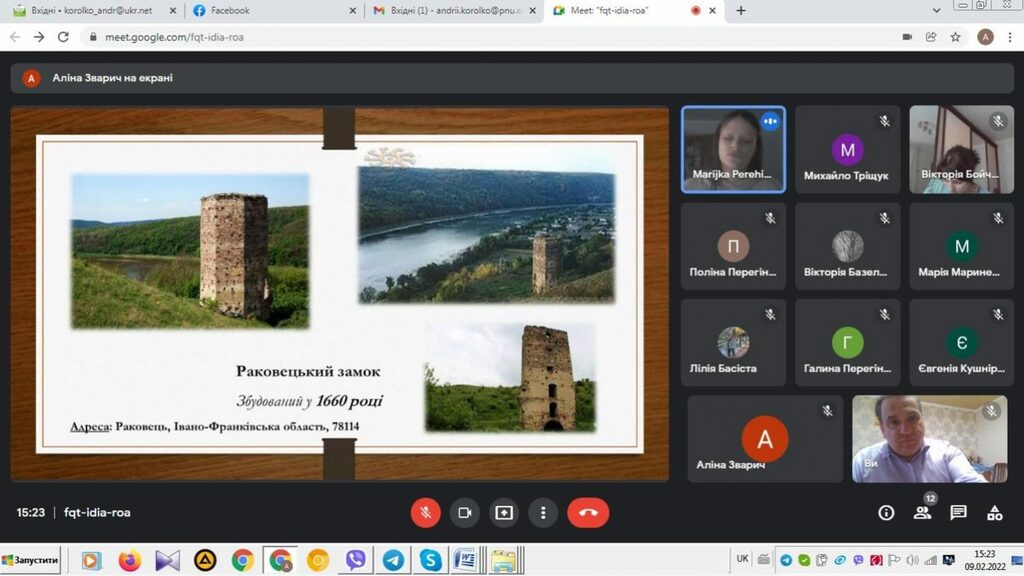Bookmark this page with star icon
The width and height of the screenshot is (1024, 576).
coord(956,37)
